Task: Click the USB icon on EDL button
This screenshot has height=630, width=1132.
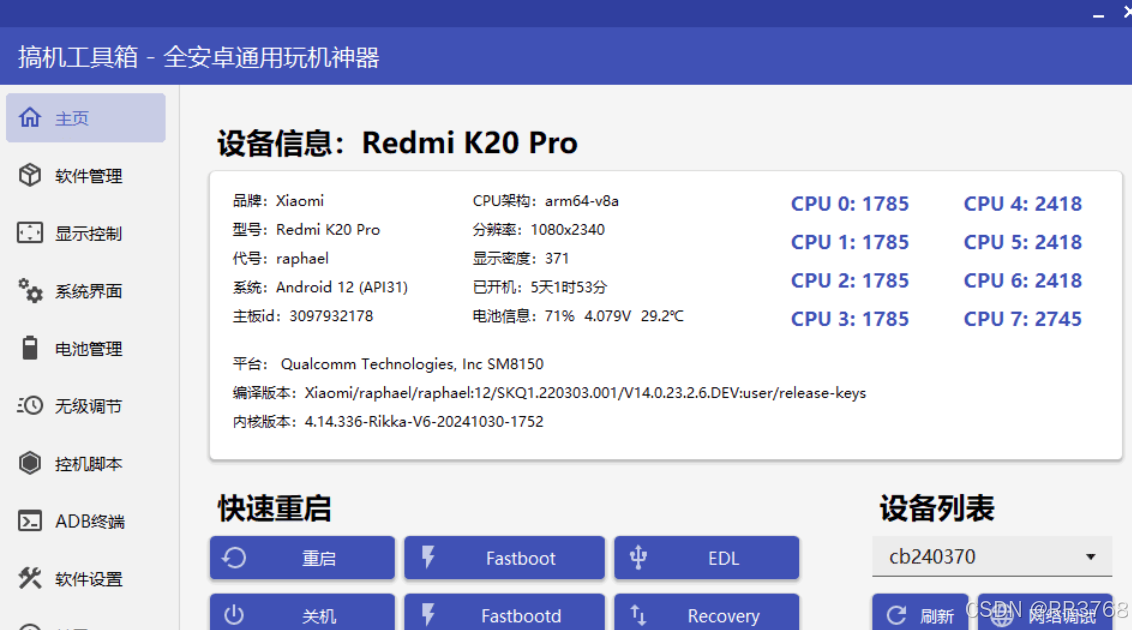Action: click(638, 557)
